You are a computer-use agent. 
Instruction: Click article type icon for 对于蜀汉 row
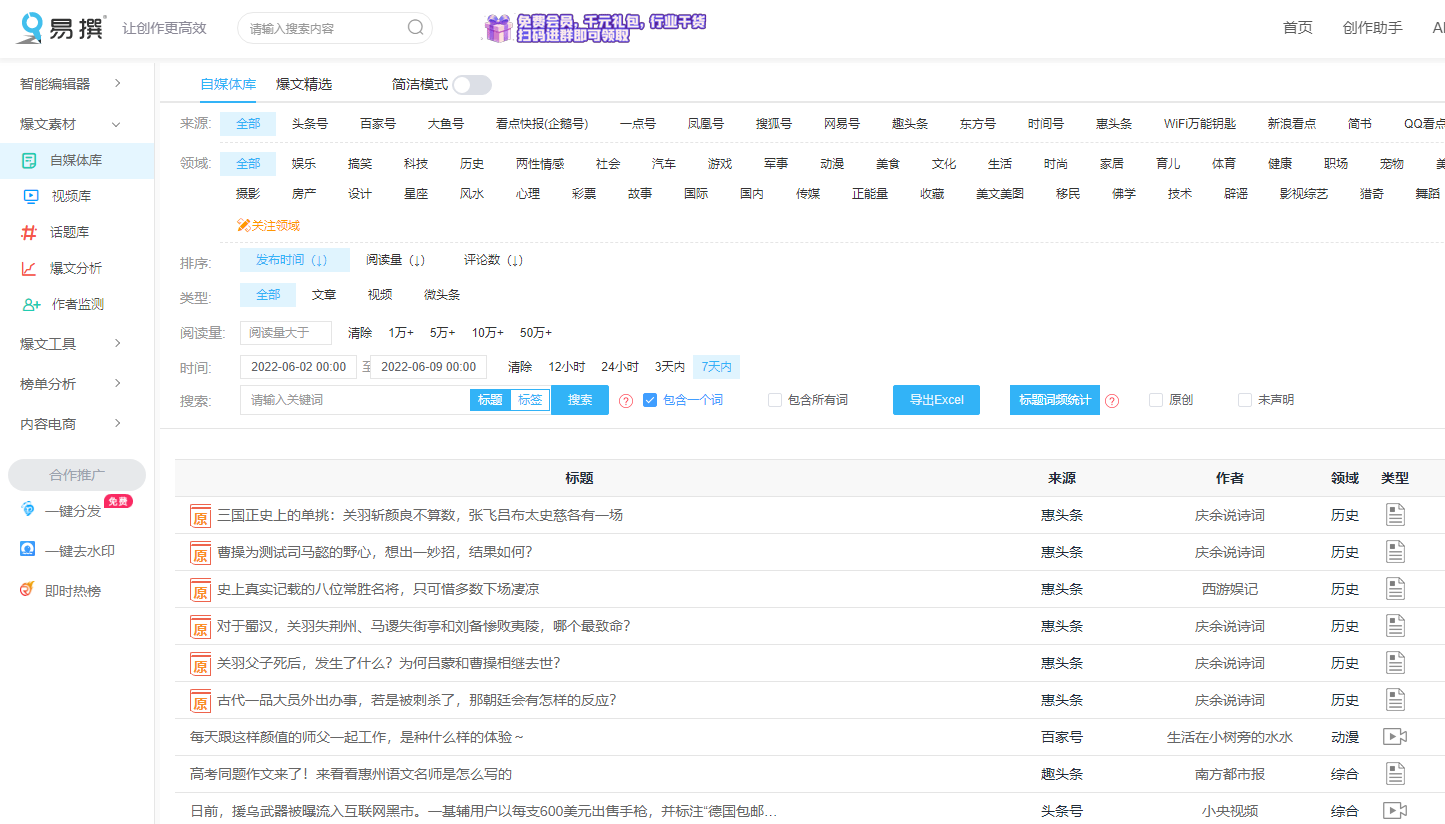tap(1395, 626)
